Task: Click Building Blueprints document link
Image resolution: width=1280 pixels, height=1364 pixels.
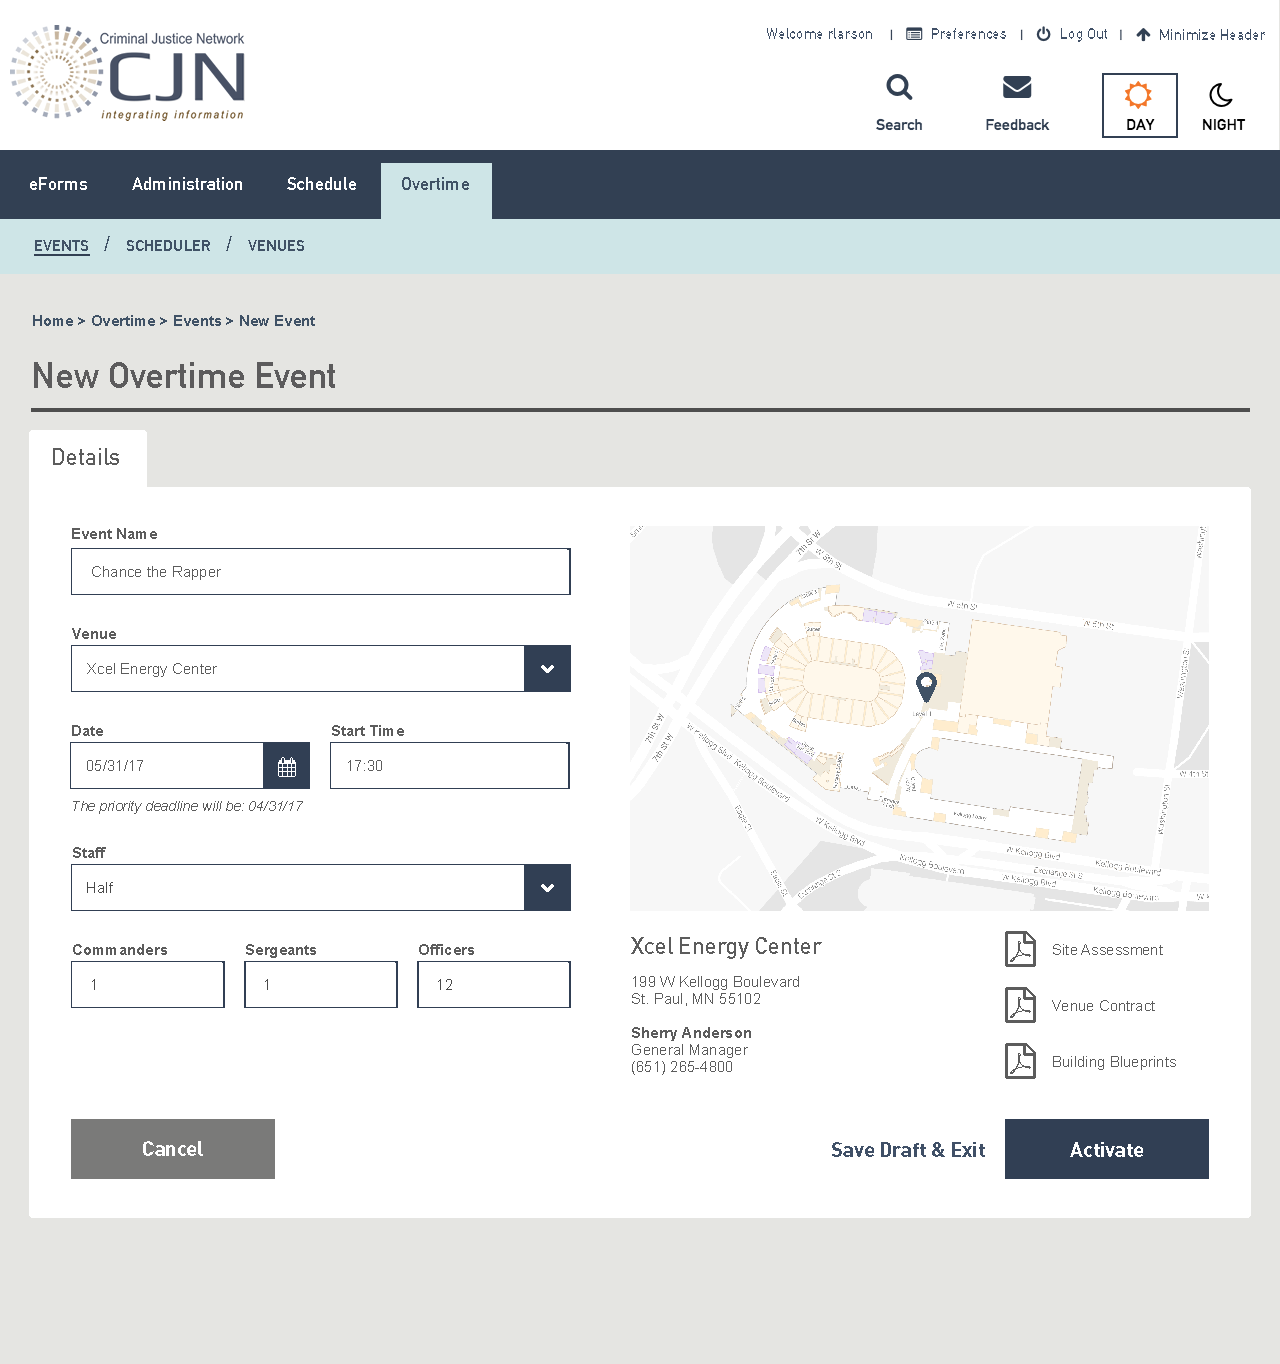Action: point(1114,1062)
